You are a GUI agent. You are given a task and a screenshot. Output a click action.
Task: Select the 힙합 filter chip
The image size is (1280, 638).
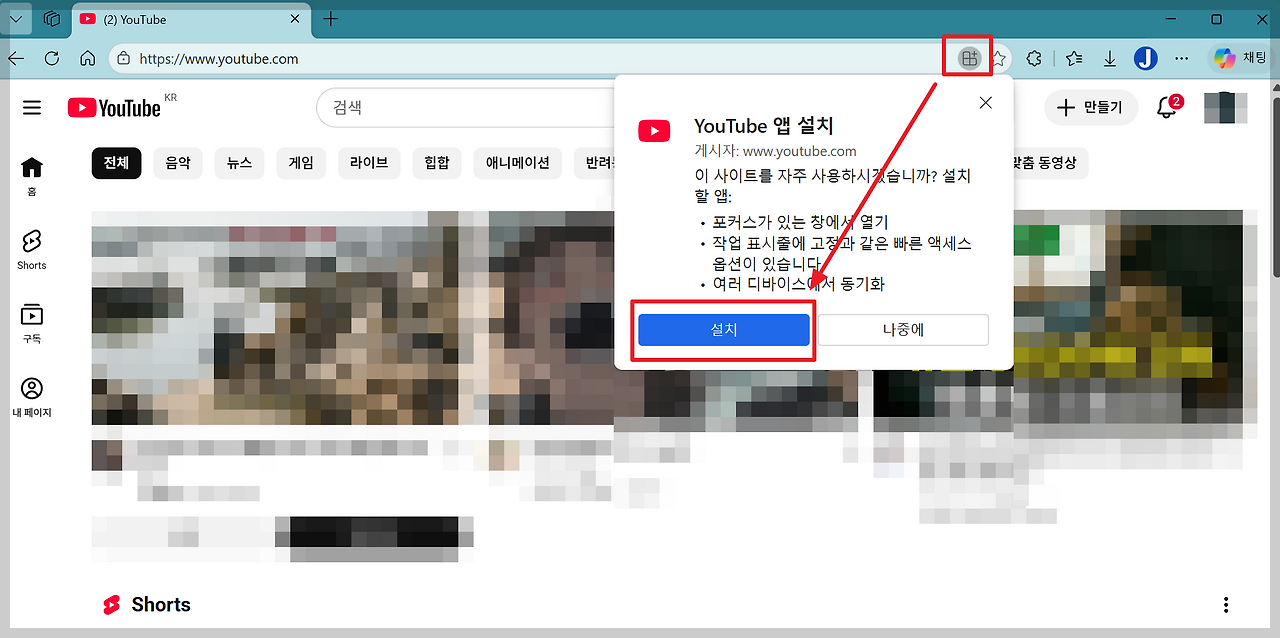pyautogui.click(x=437, y=163)
